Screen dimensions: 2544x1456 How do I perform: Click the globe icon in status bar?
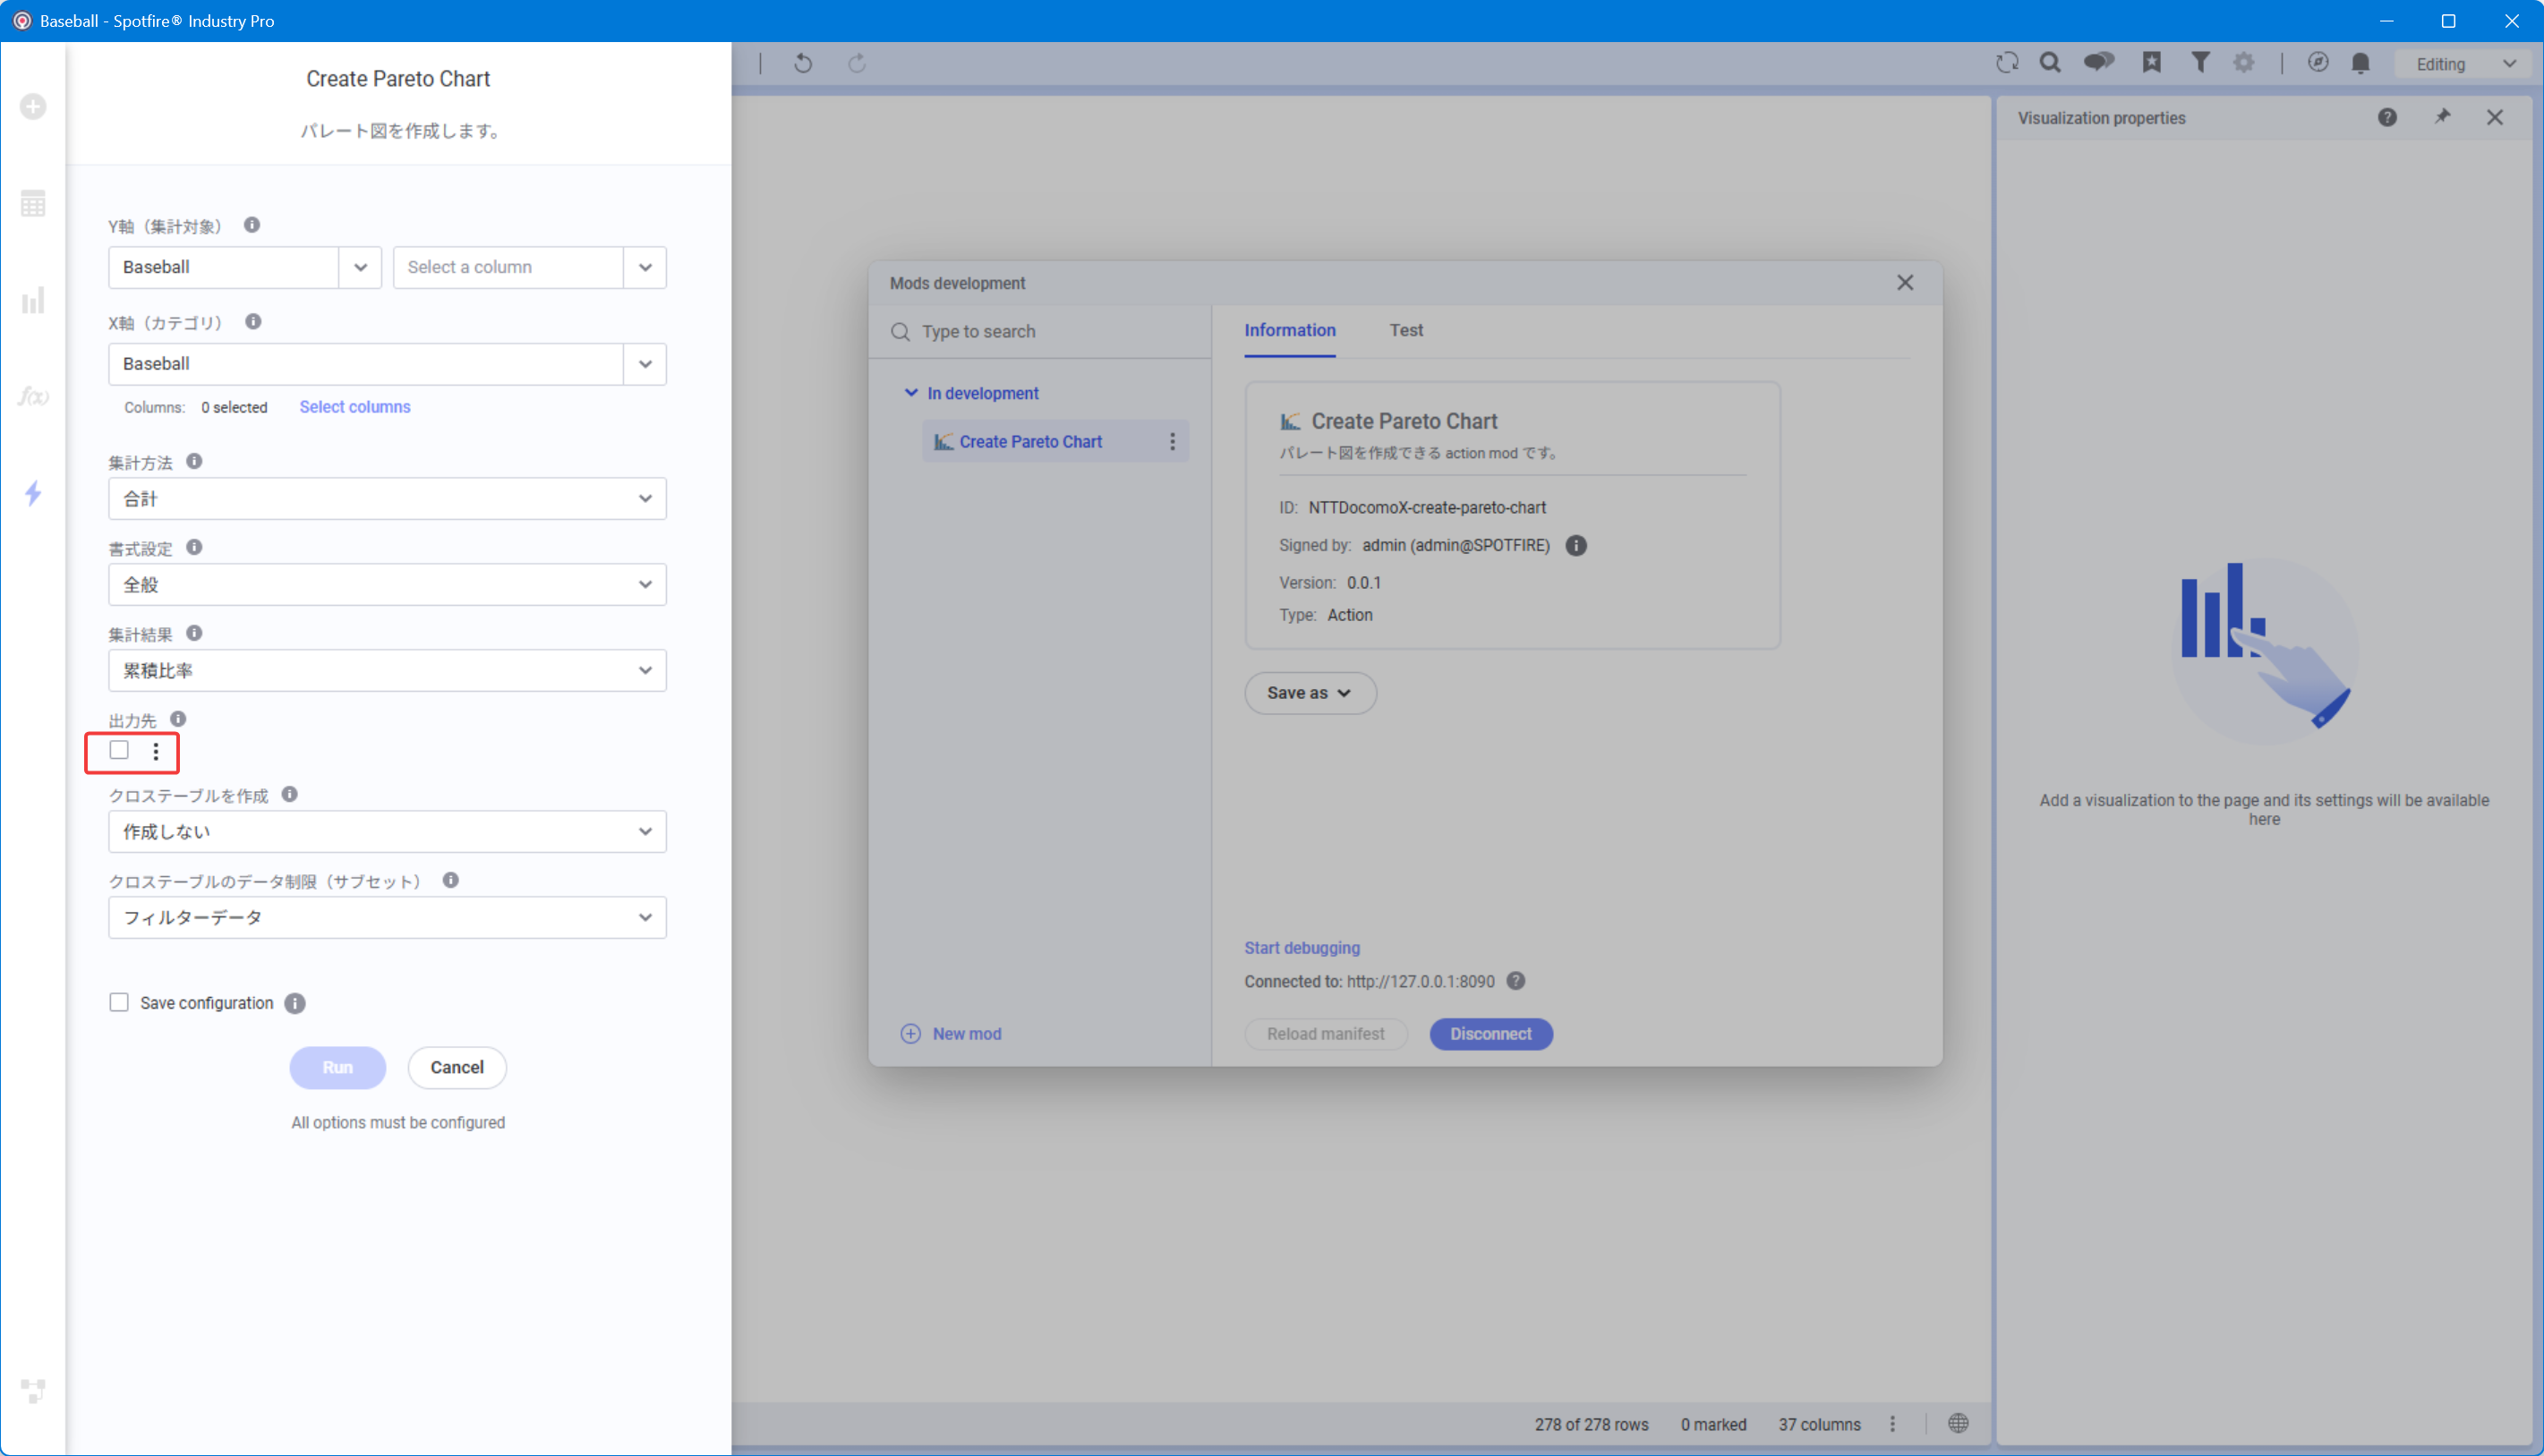pyautogui.click(x=1958, y=1424)
